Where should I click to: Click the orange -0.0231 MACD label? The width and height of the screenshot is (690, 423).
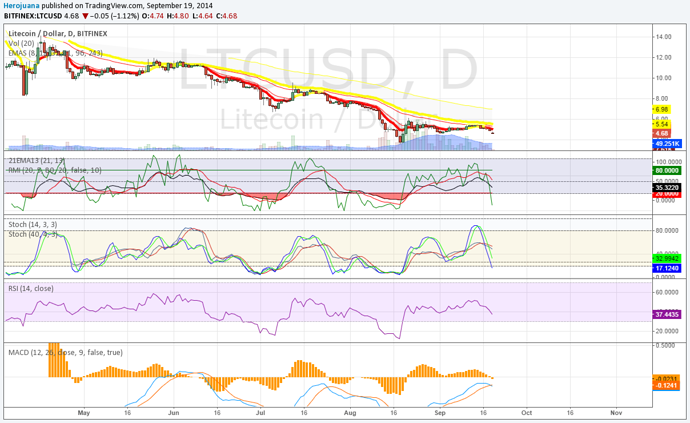(667, 378)
